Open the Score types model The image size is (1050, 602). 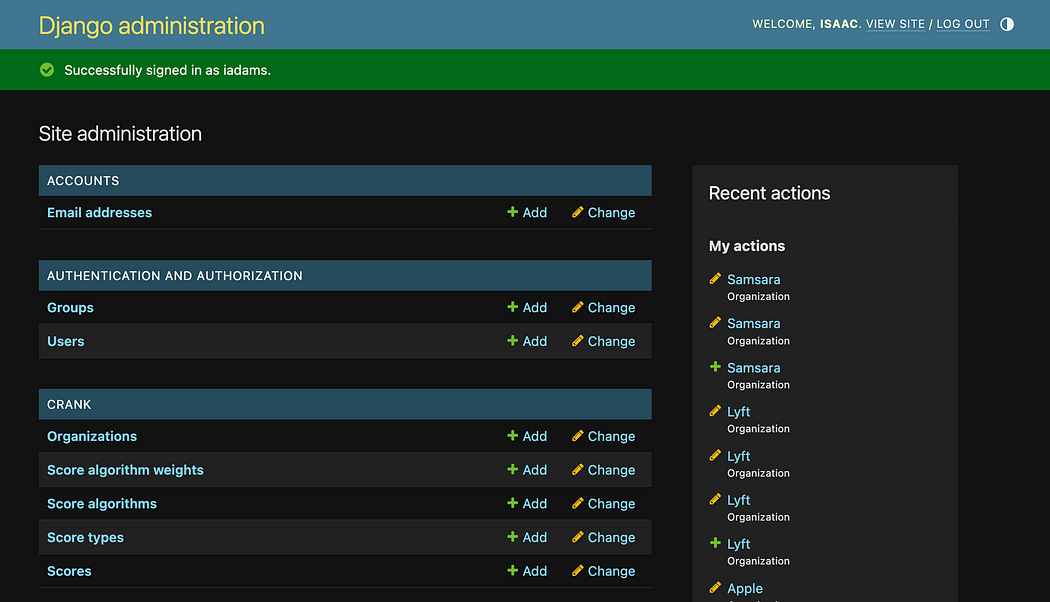coord(85,537)
